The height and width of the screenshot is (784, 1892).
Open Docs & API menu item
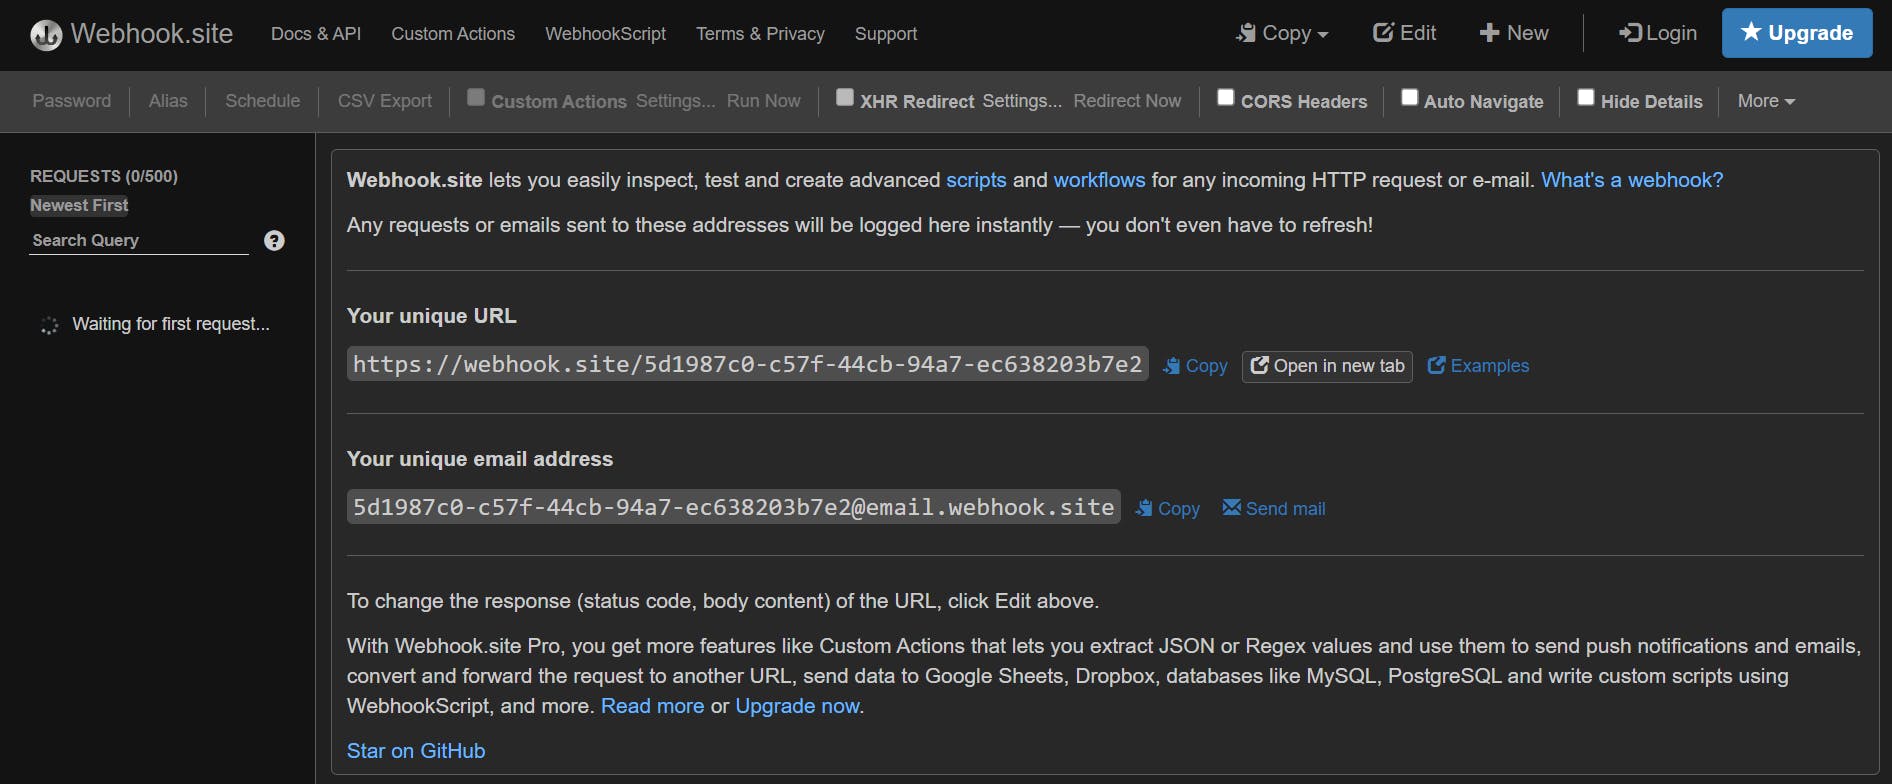316,34
